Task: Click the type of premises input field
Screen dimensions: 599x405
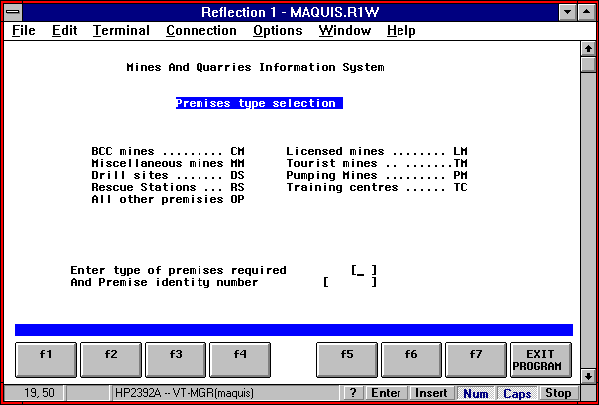Action: pos(364,271)
